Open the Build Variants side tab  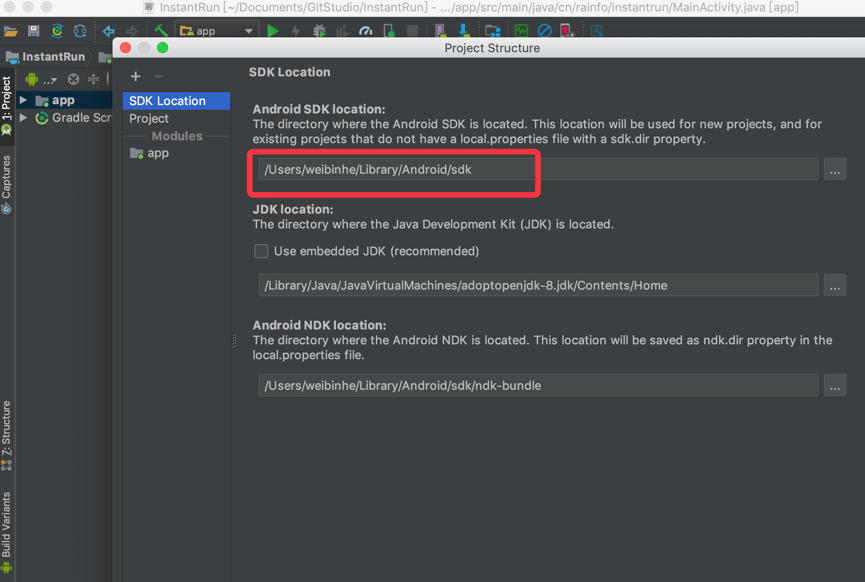7,532
